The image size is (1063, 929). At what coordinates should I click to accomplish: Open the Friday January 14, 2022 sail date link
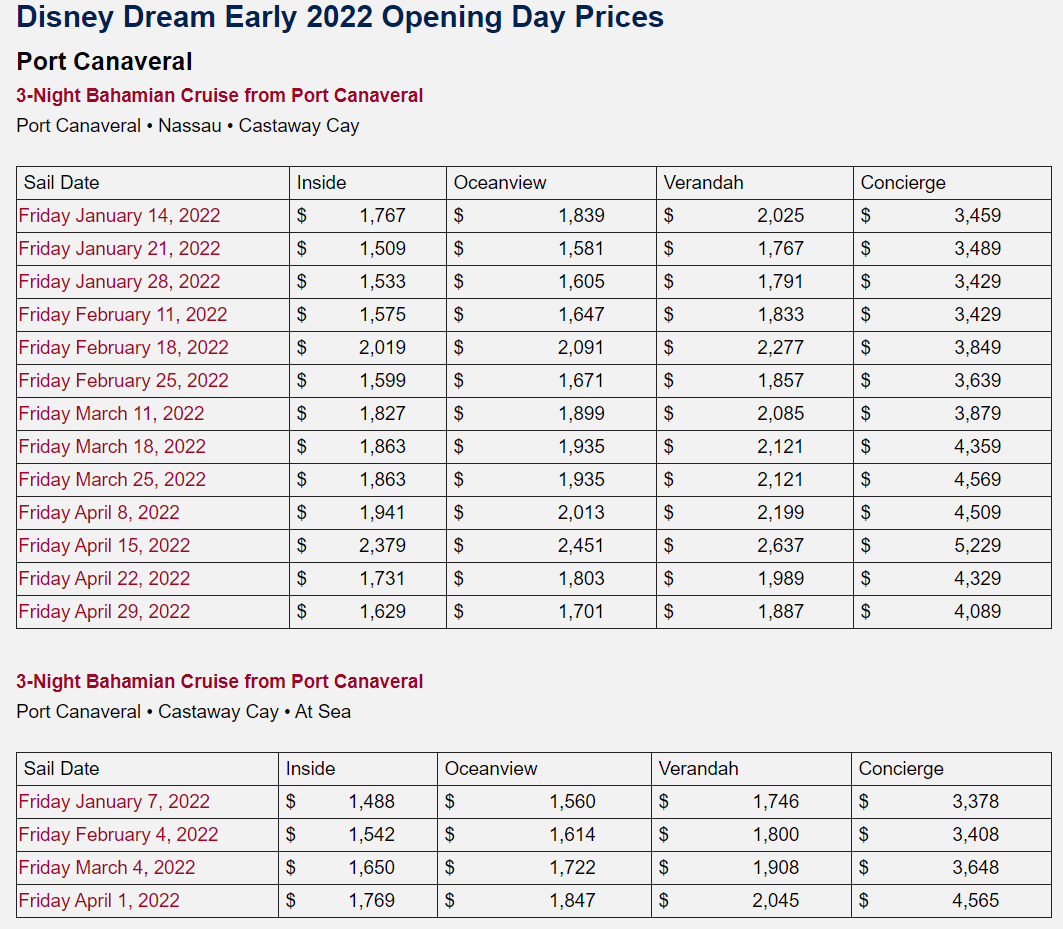pos(119,216)
